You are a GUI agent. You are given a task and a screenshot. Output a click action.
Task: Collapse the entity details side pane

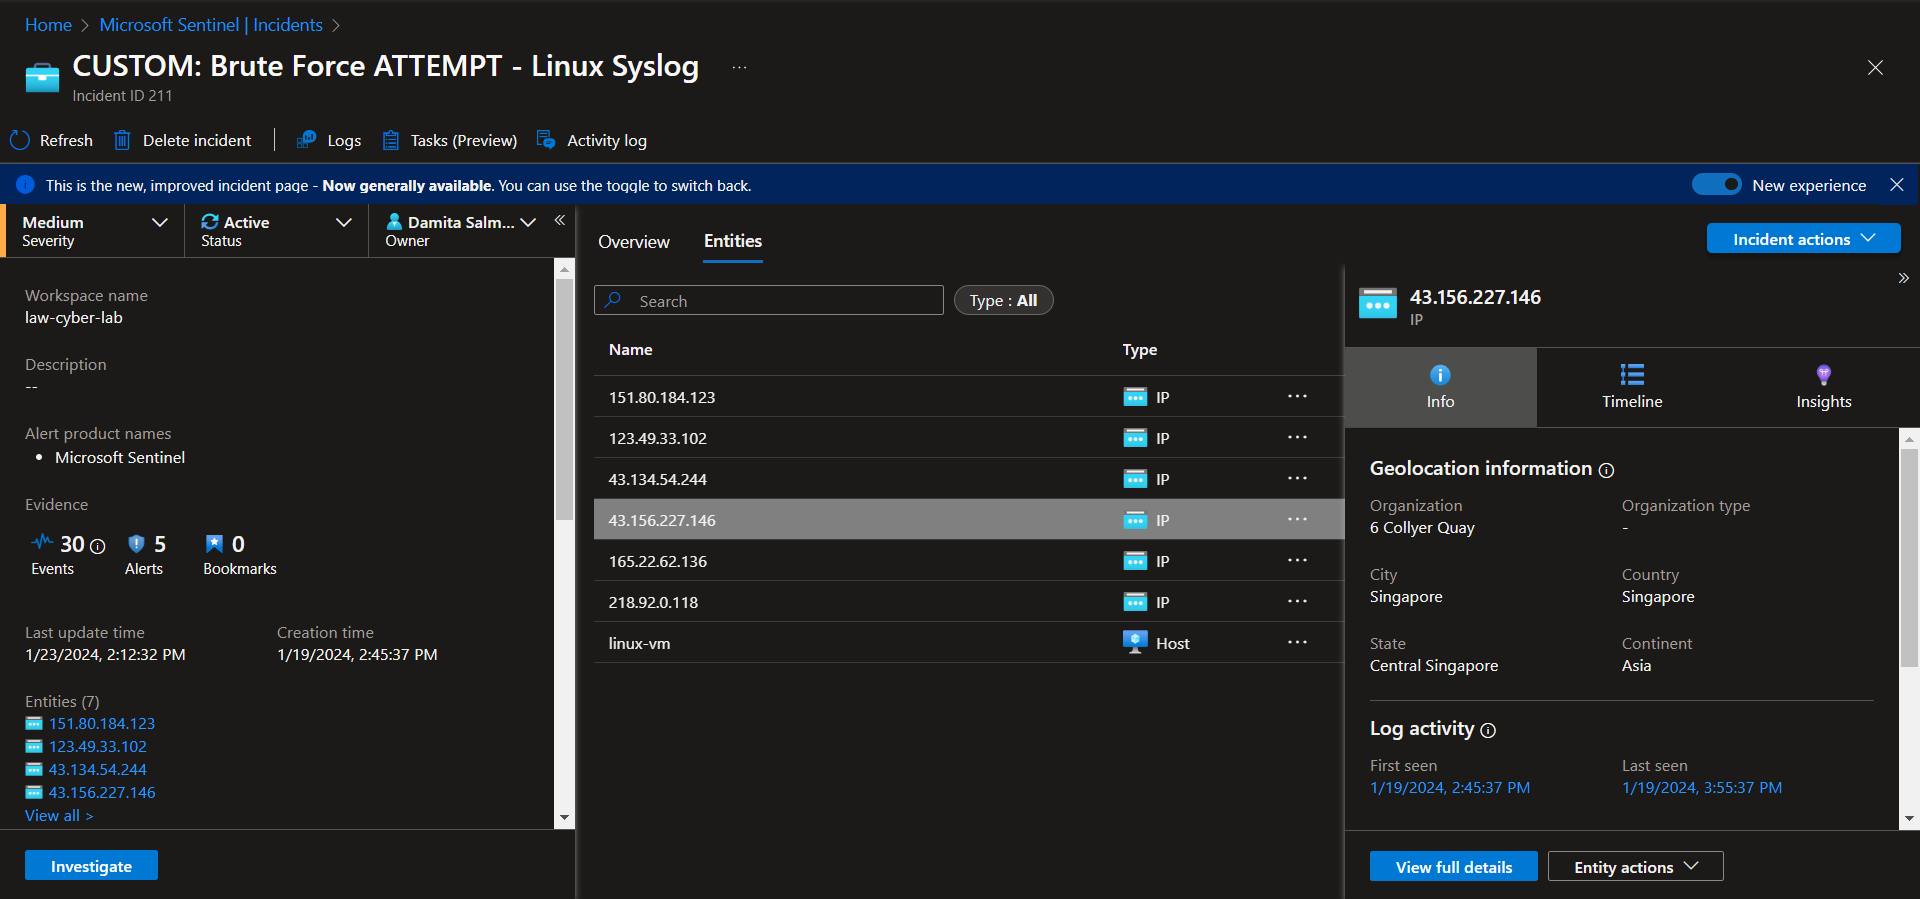[x=1903, y=278]
